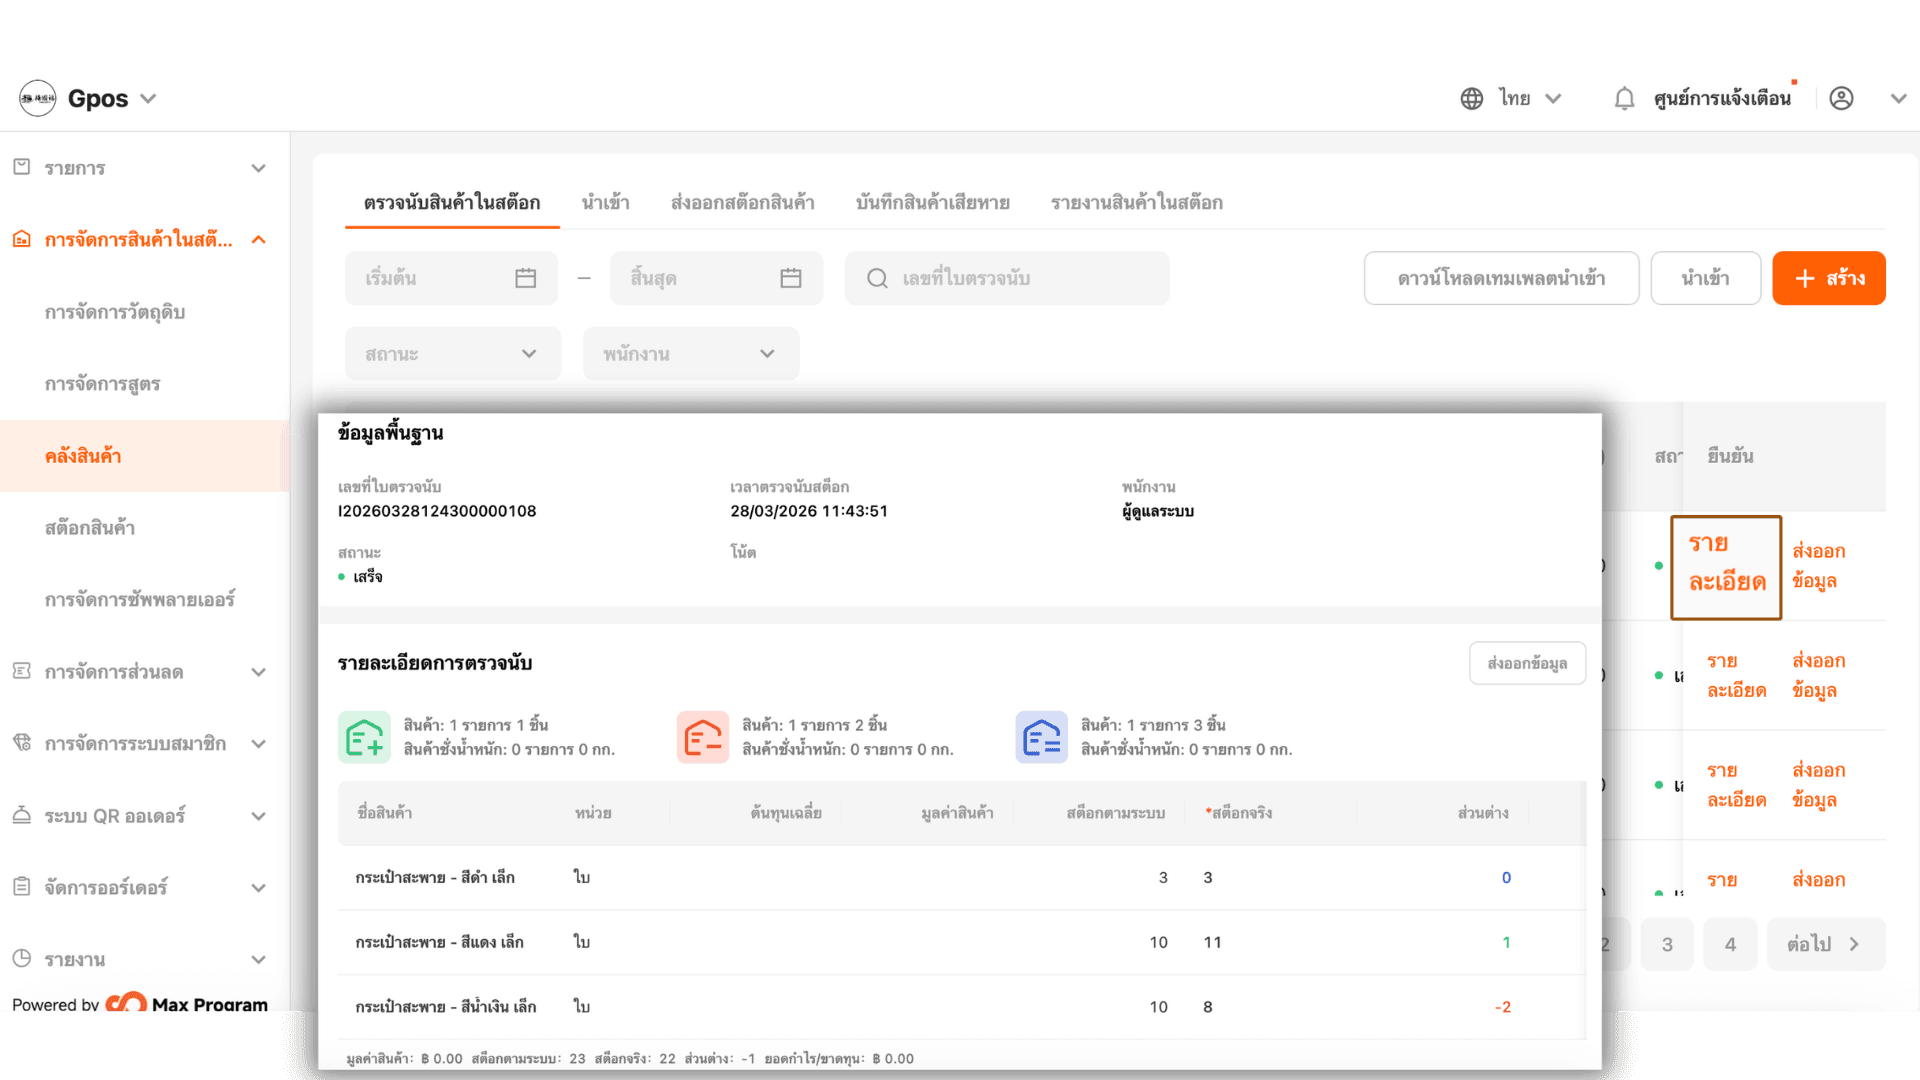Click the ดาวน์โหลดเทมเพลตนำเข้า button
The image size is (1920, 1080).
pos(1500,278)
